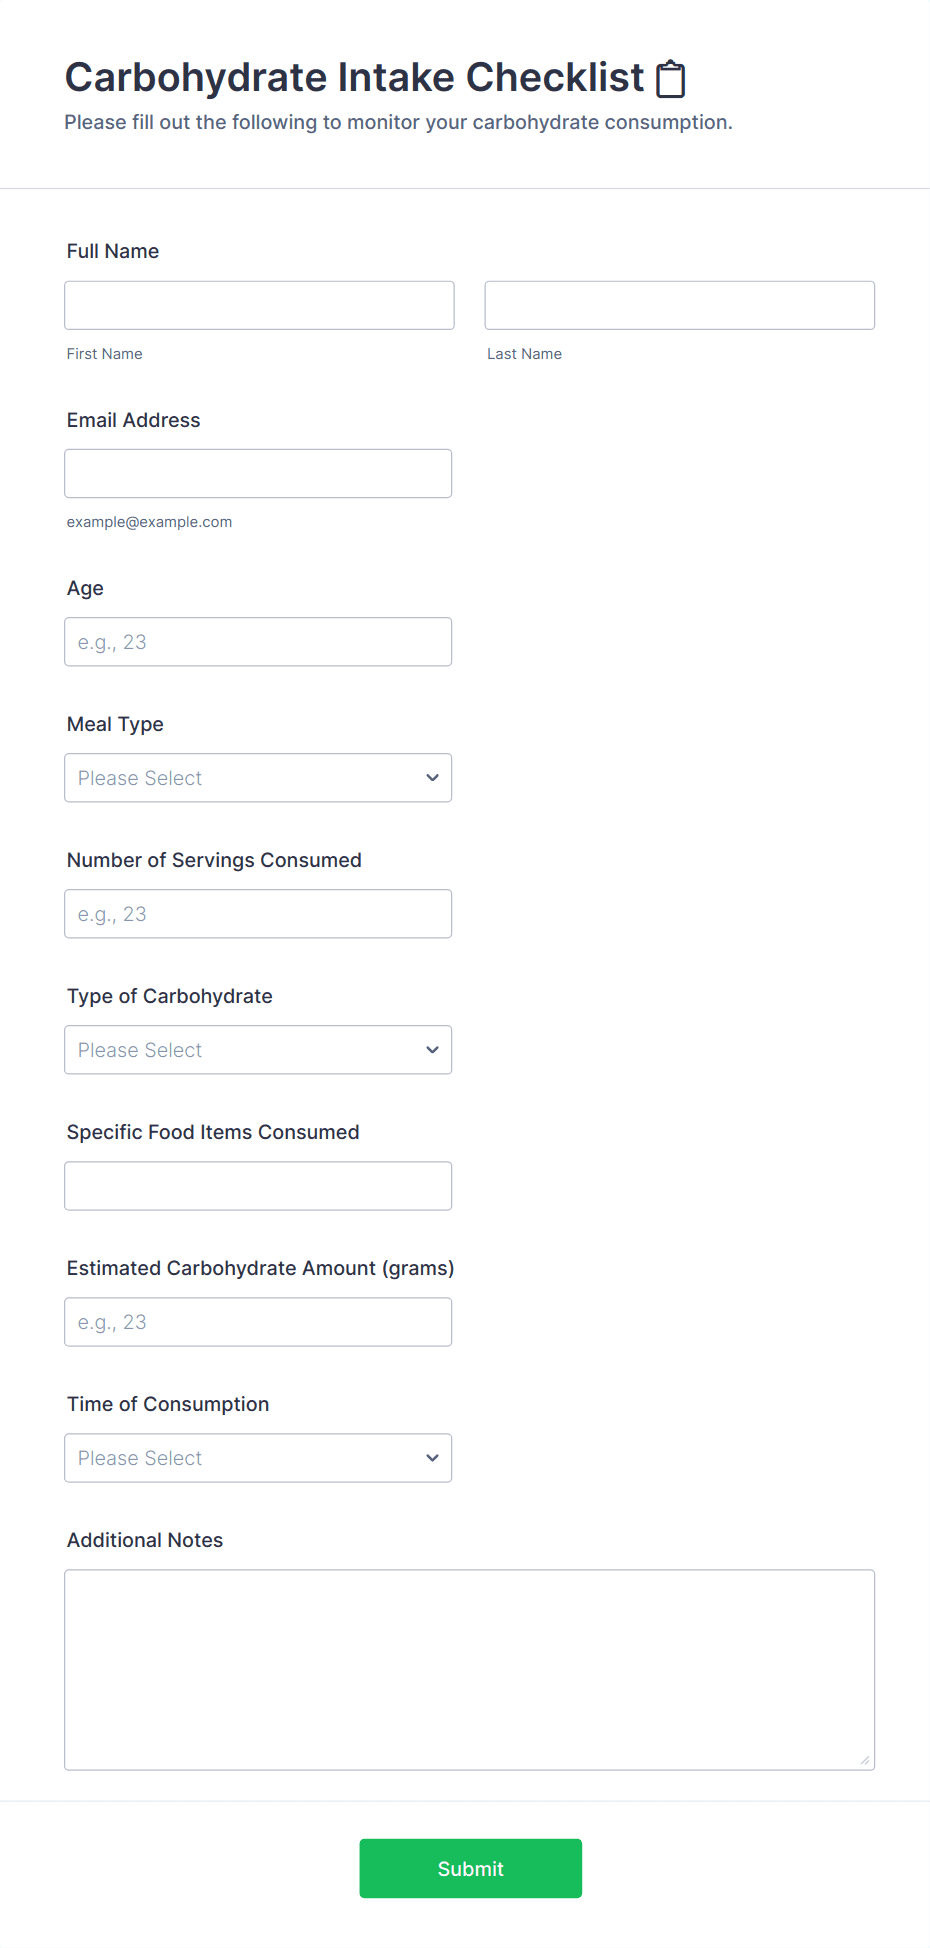Click the Age number field
This screenshot has height=1948, width=930.
[x=258, y=642]
